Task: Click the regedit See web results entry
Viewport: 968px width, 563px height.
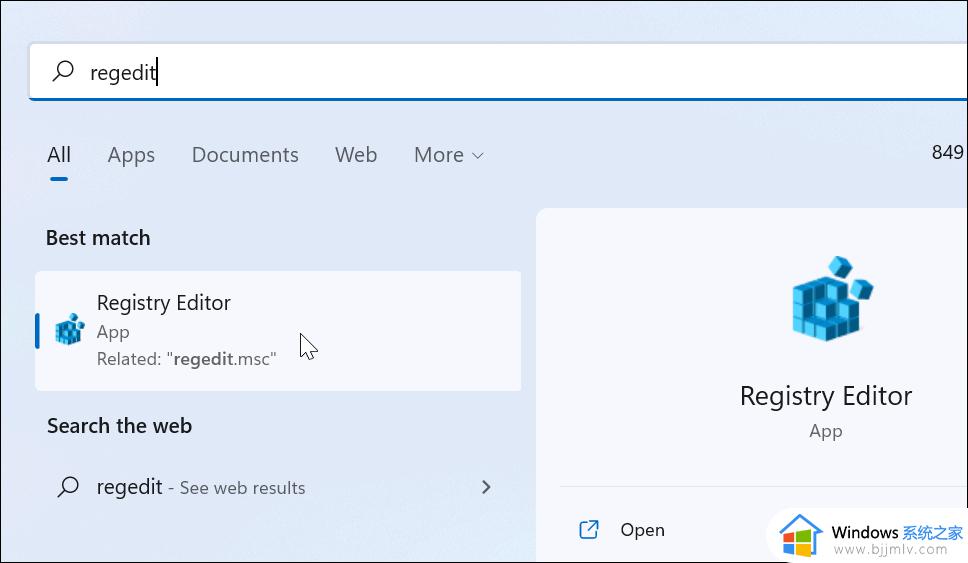Action: [x=278, y=487]
